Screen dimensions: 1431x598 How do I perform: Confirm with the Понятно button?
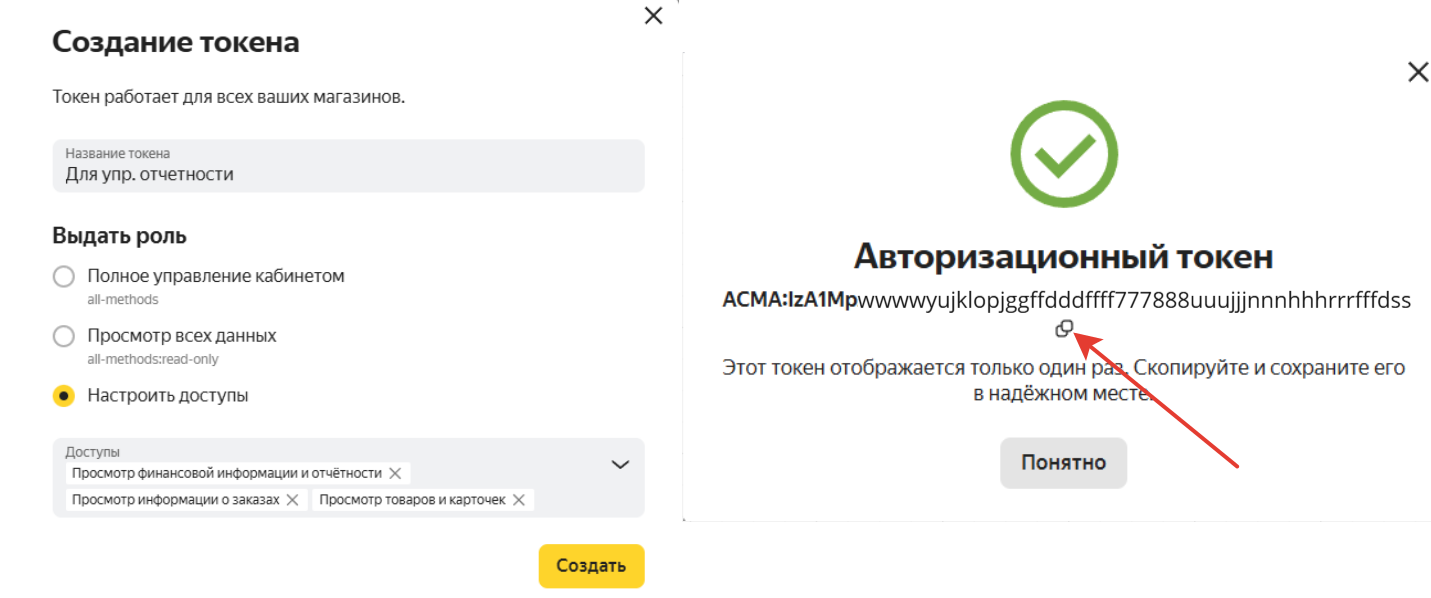tap(1063, 463)
